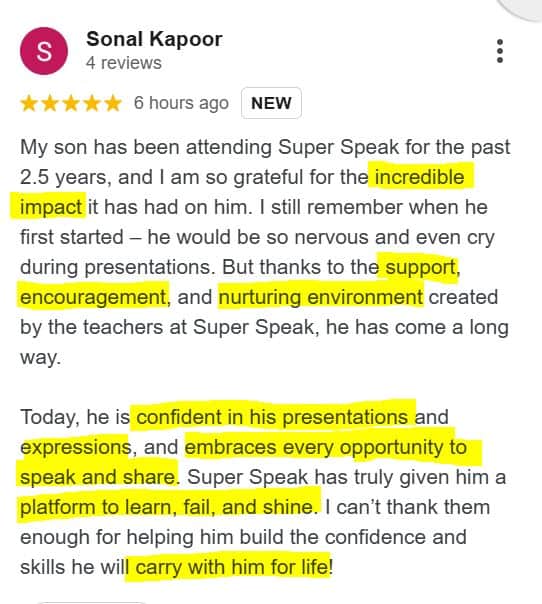Click the NEW badge next to timestamp
542x604 pixels.
pyautogui.click(x=271, y=103)
